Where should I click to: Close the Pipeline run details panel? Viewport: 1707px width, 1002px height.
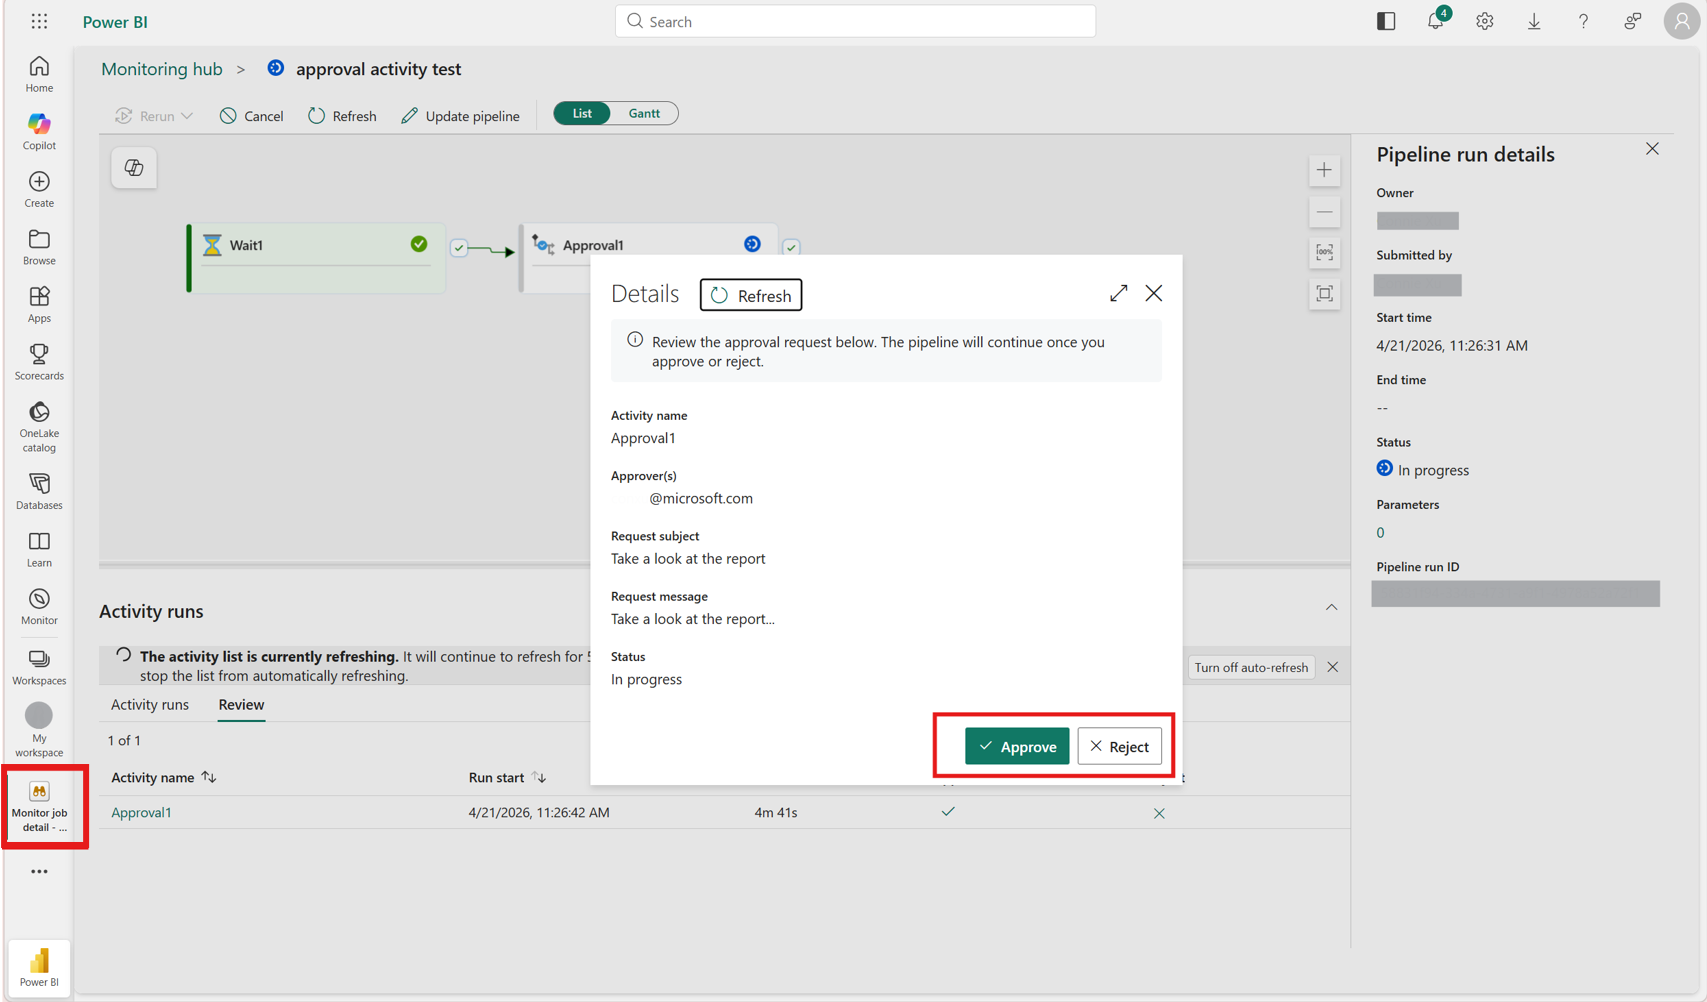(1652, 149)
